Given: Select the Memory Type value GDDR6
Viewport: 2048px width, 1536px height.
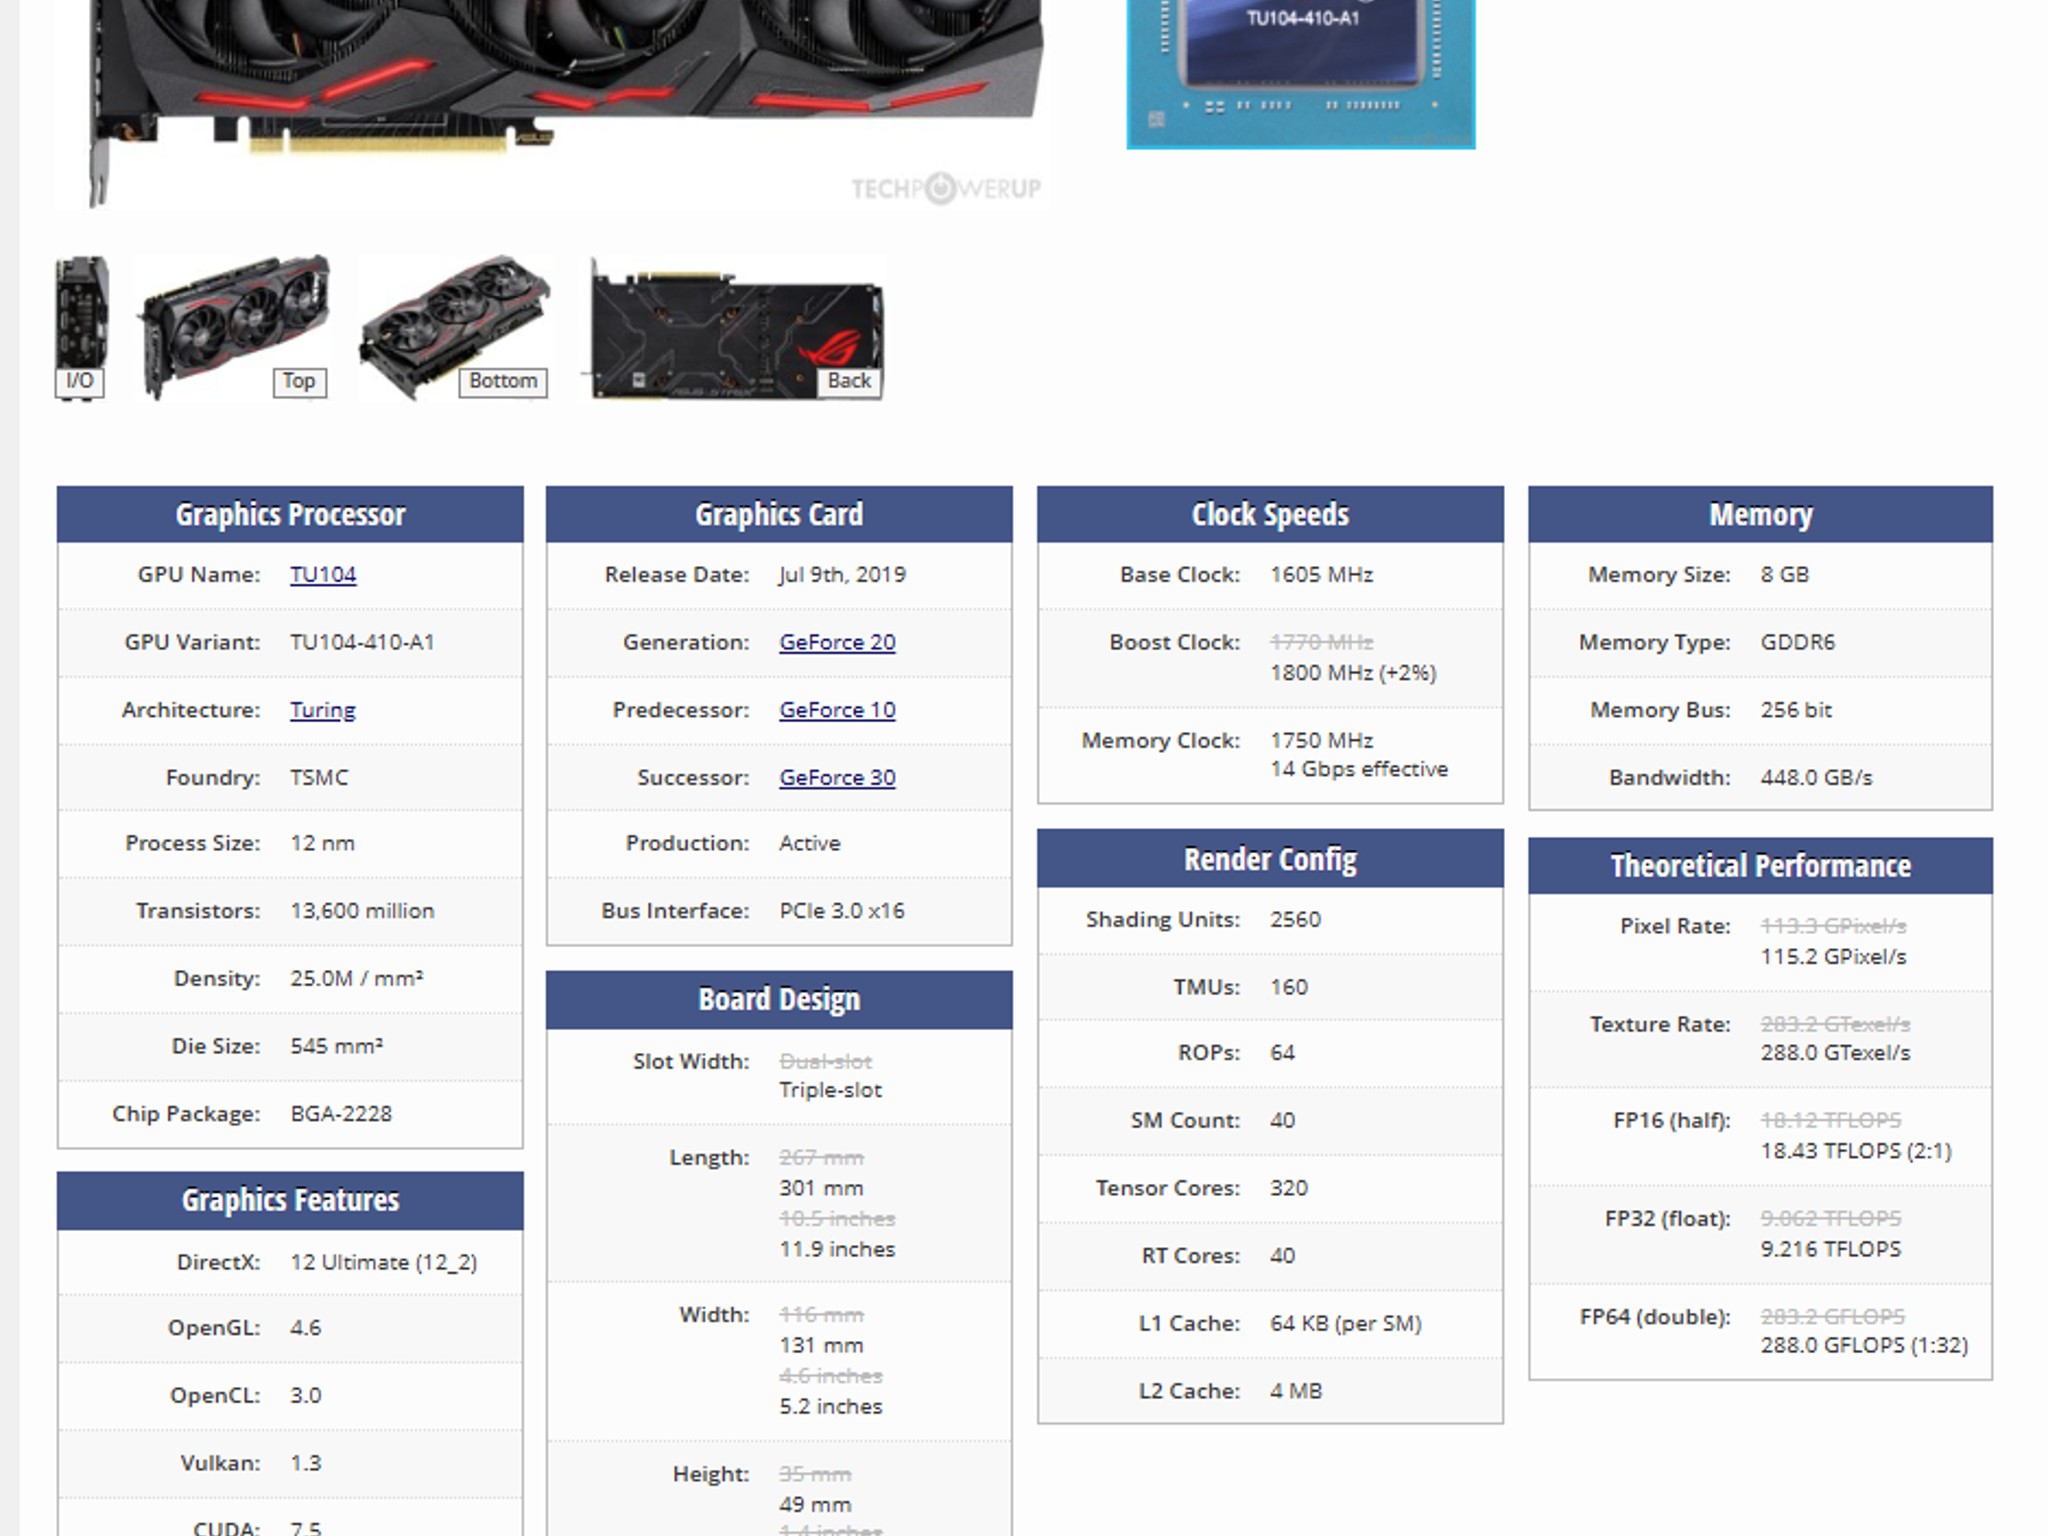Looking at the screenshot, I should pyautogui.click(x=1797, y=642).
